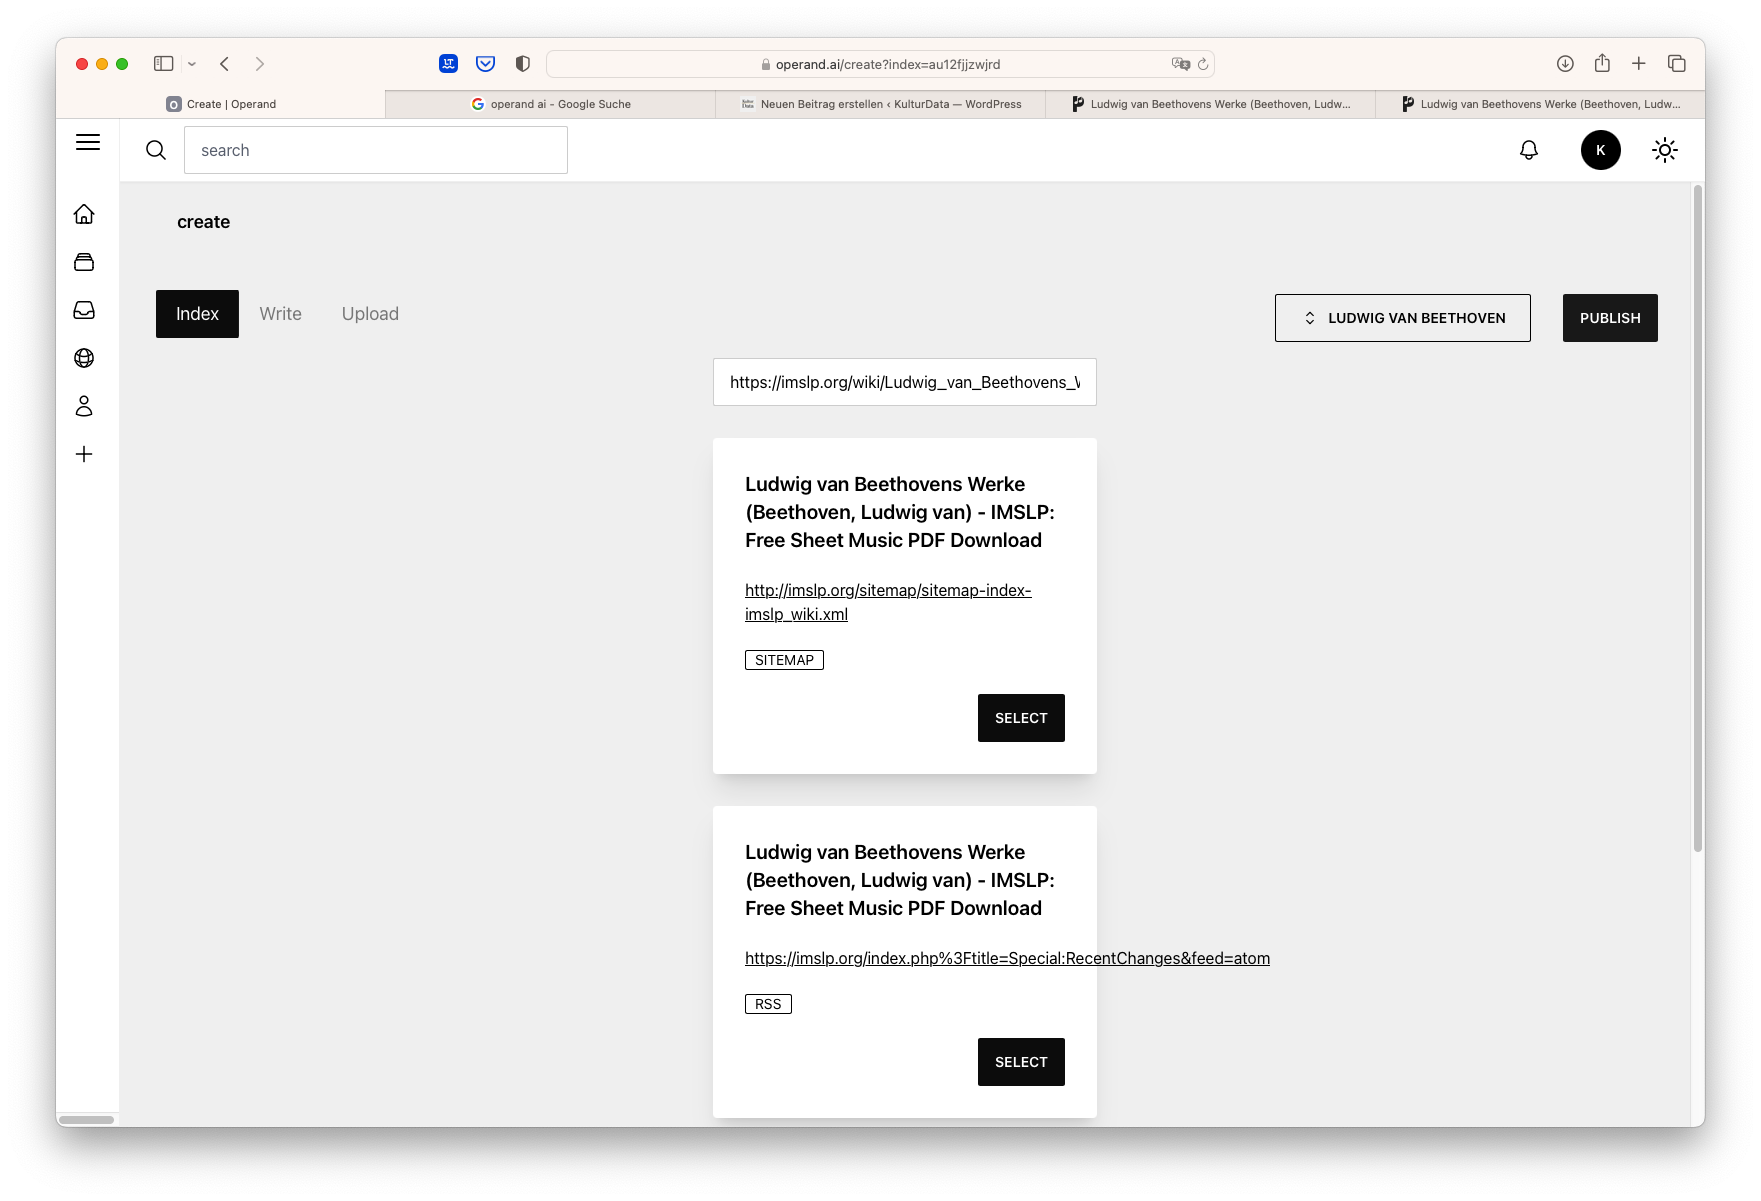Screen dimensions: 1761x1201
Task: Select the archive drawer icon in the sidebar
Action: point(84,261)
